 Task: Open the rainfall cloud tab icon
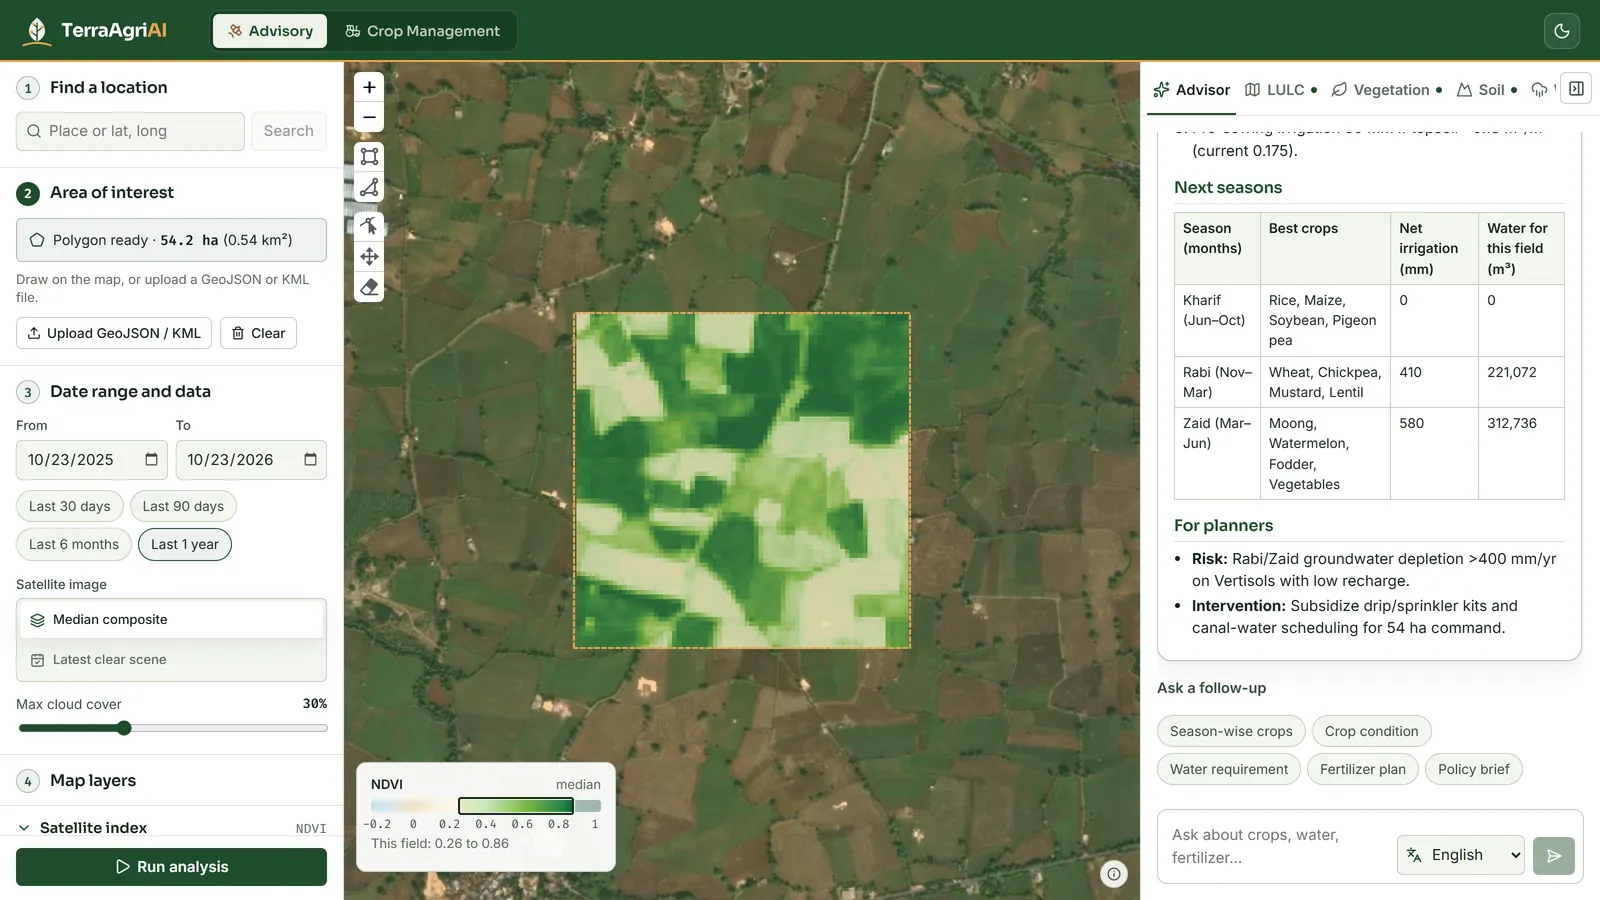1540,89
